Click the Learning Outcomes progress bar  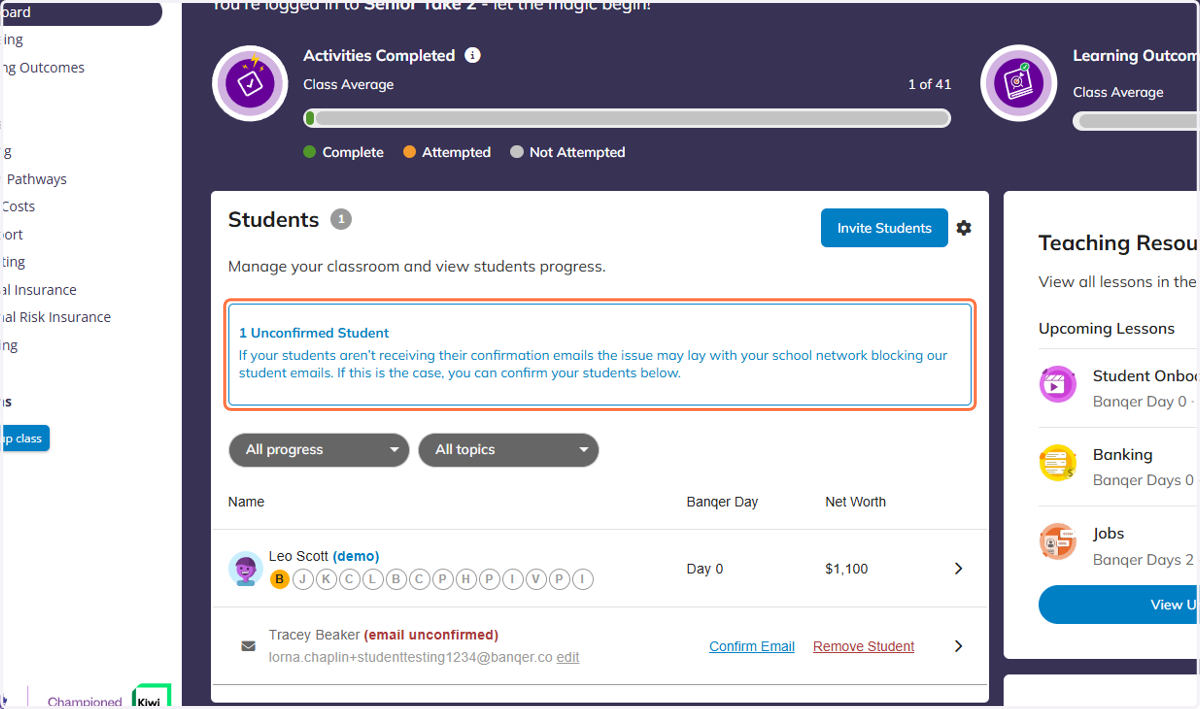point(1136,121)
